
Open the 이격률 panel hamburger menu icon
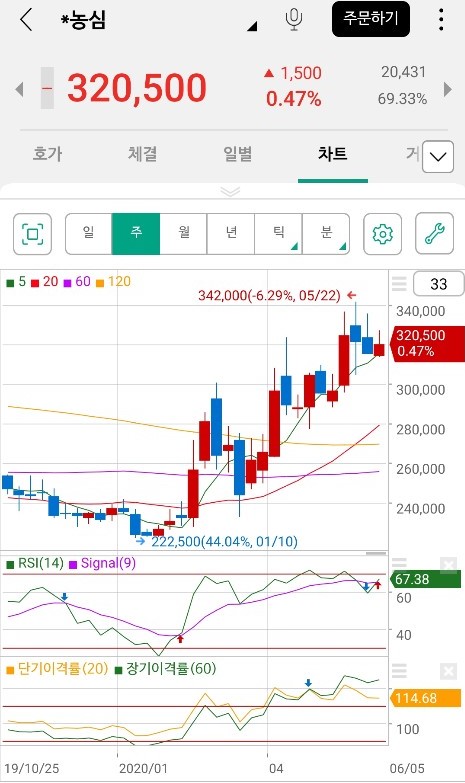click(x=399, y=671)
